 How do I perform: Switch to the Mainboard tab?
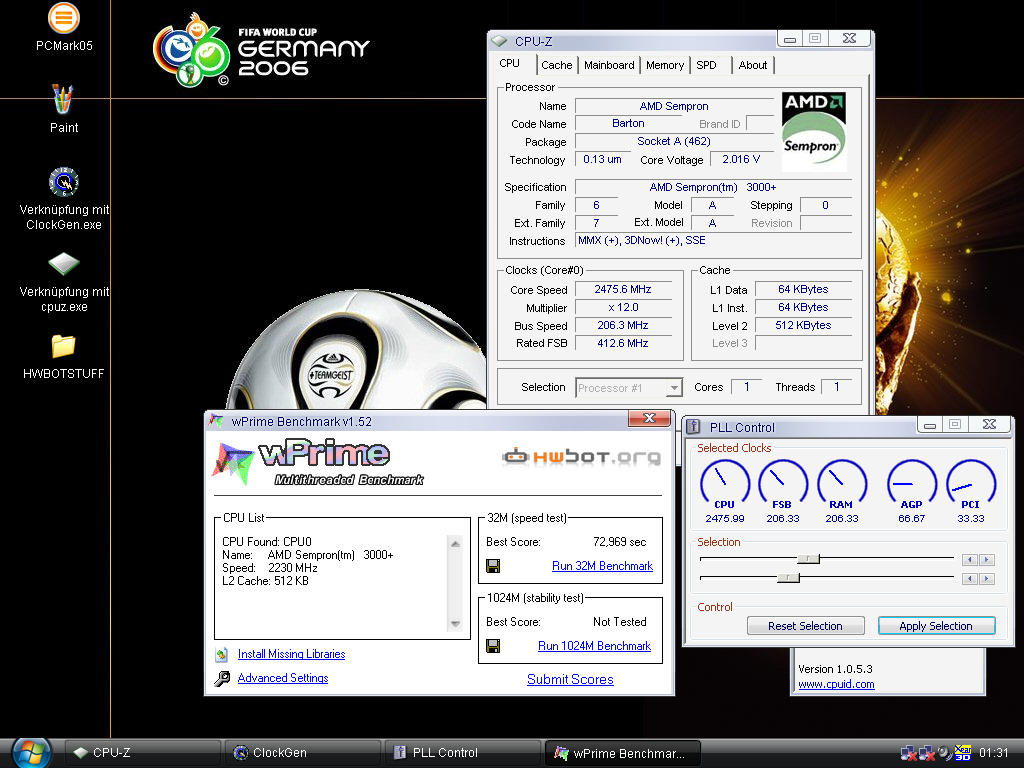[x=609, y=65]
